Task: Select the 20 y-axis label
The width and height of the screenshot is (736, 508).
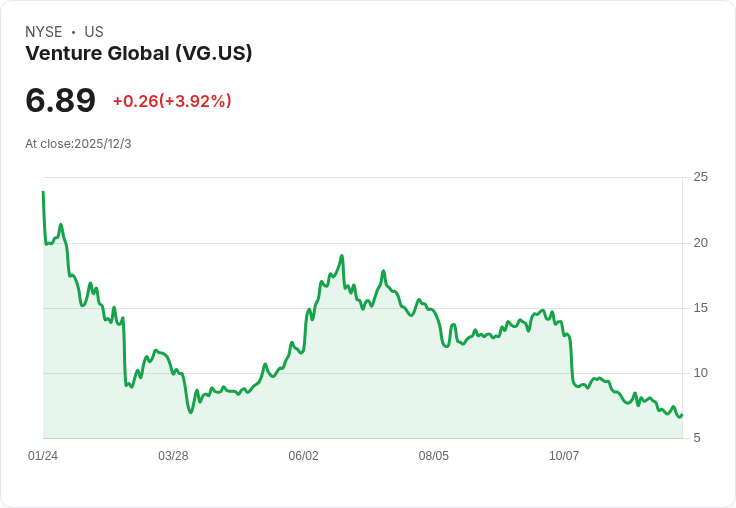Action: click(700, 242)
